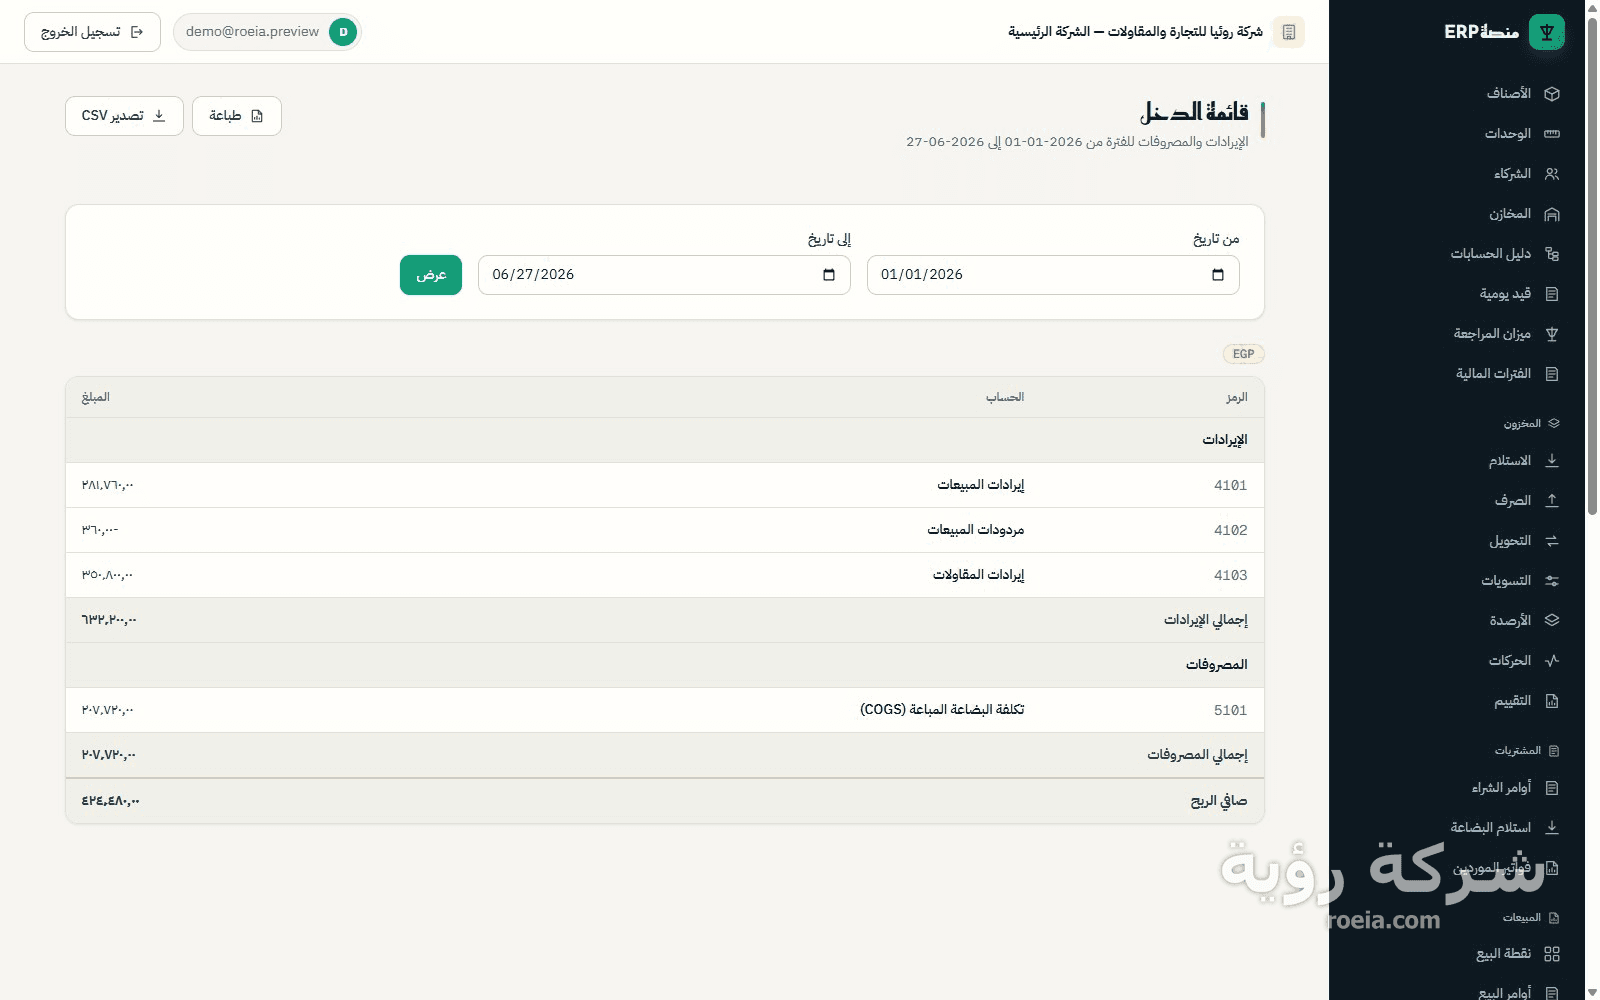Click الحساب column header

coord(1005,397)
